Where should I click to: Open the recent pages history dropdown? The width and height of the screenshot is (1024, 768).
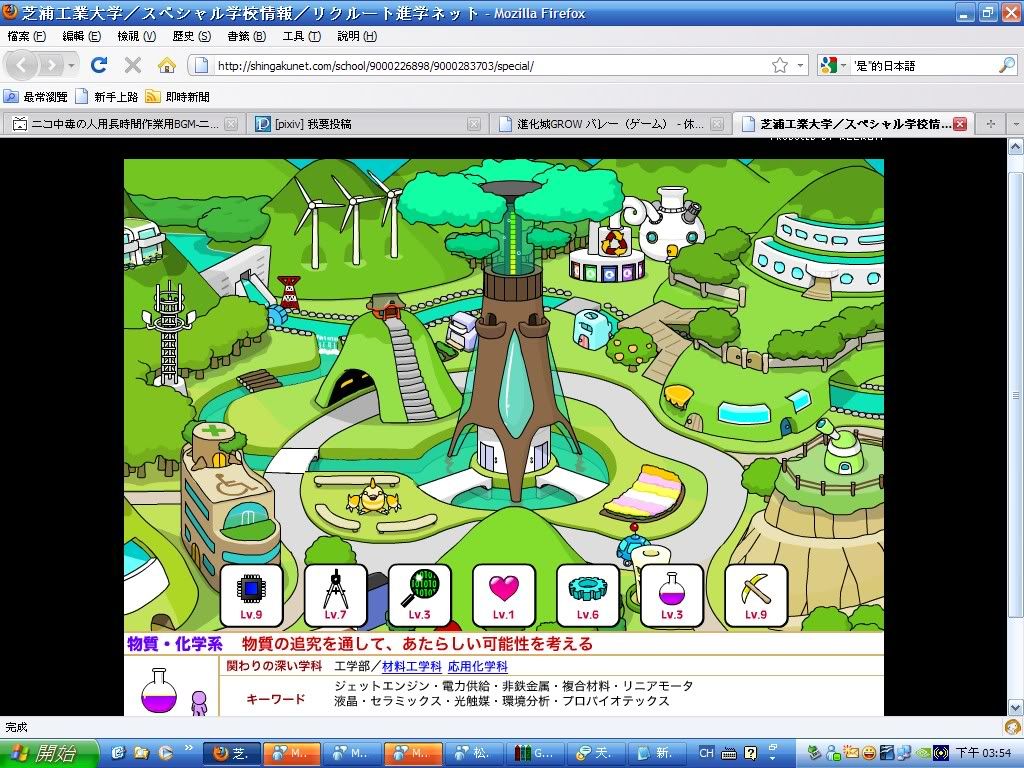72,65
